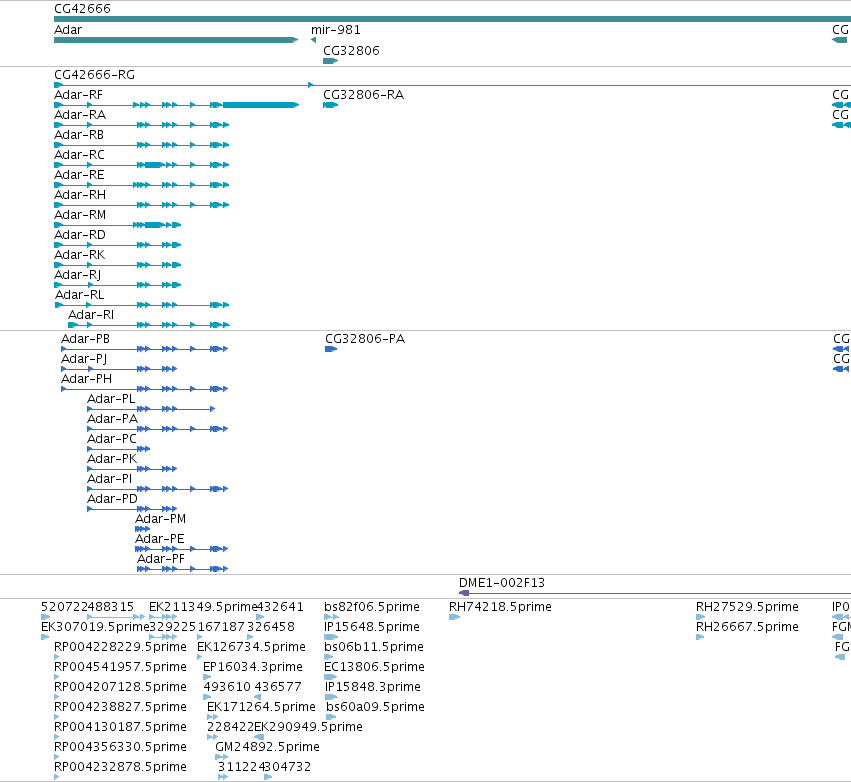Viewport: 851px width, 782px height.
Task: Click the Adar-RJ transcript label
Action: [x=78, y=275]
